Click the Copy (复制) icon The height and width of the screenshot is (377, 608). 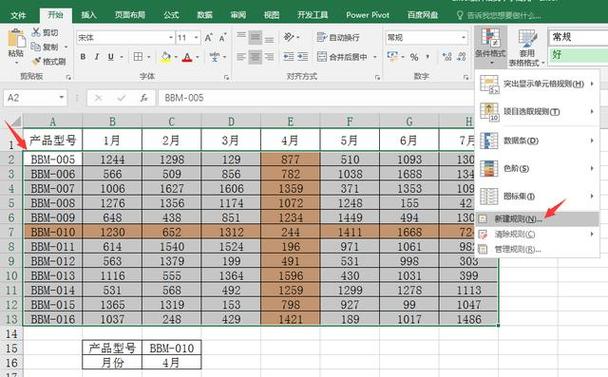click(x=36, y=47)
